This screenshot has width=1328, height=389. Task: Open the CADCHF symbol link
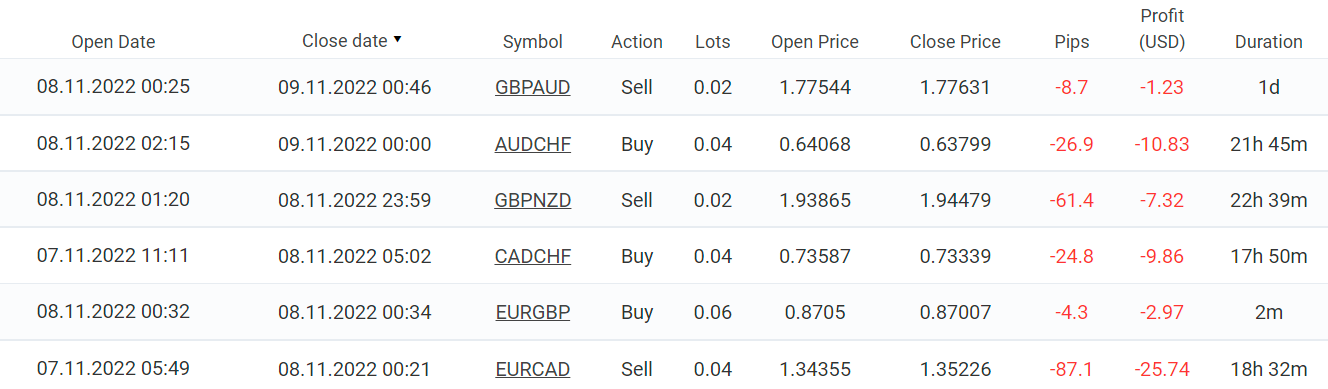(x=532, y=256)
